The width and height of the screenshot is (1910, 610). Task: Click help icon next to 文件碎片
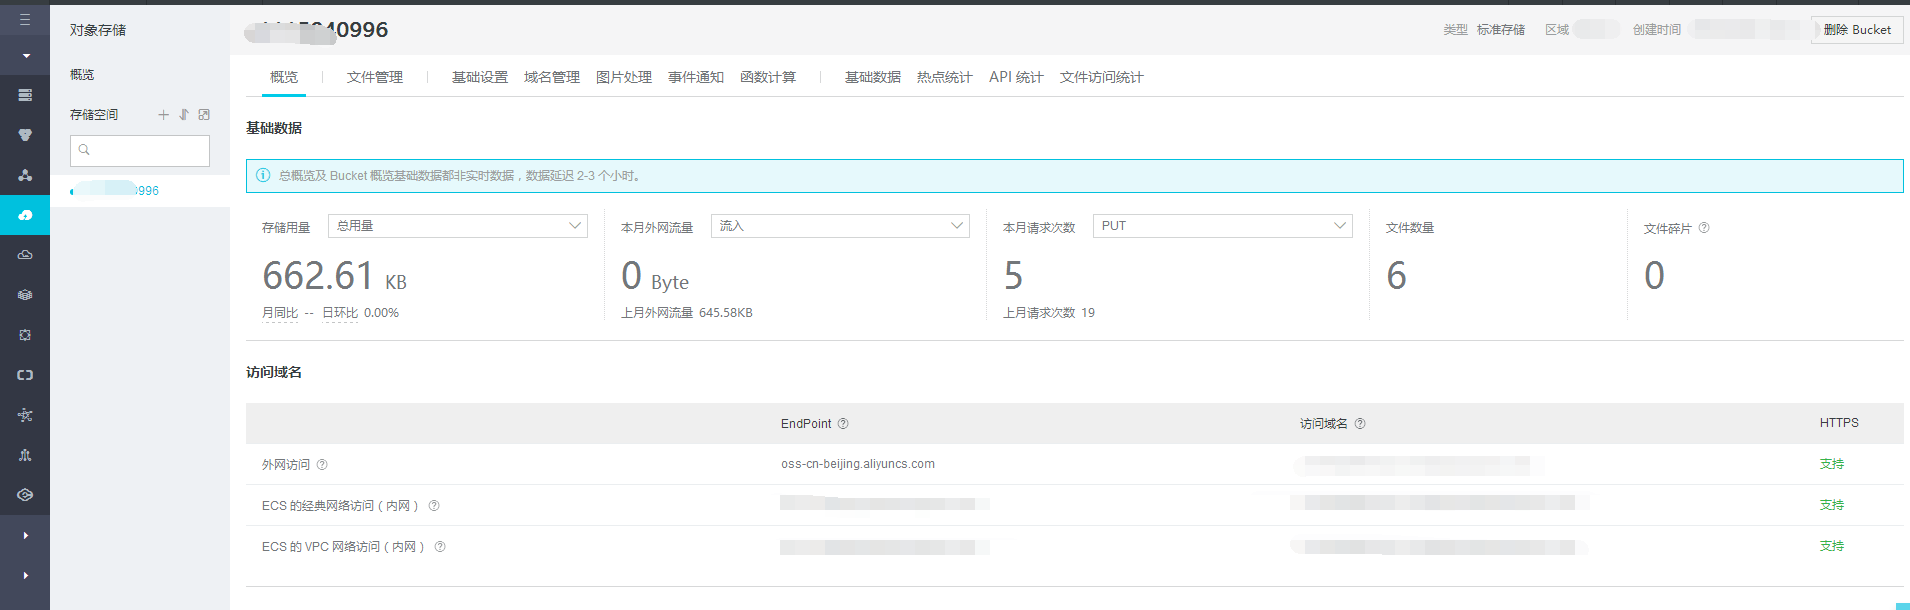coord(1704,228)
